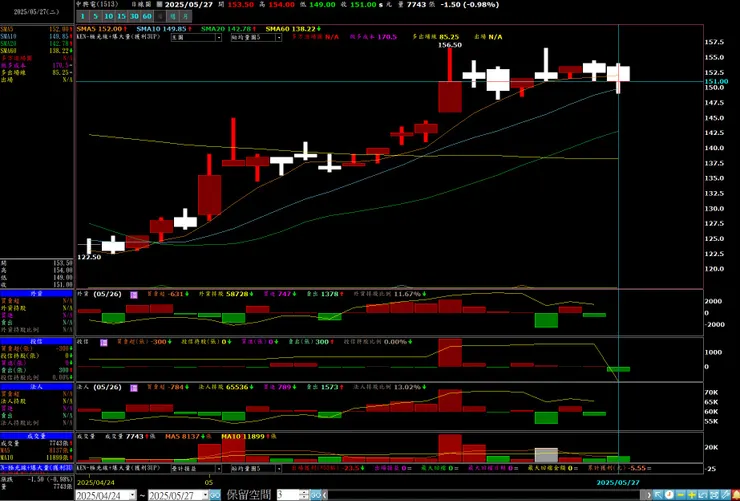Open the top 始均量圖5 dropdown

[x=256, y=37]
